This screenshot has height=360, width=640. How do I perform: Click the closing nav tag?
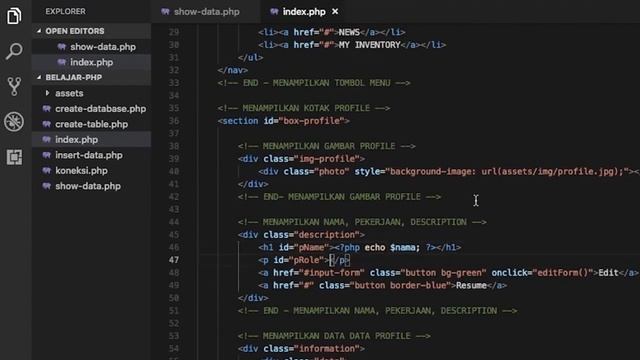[x=233, y=70]
